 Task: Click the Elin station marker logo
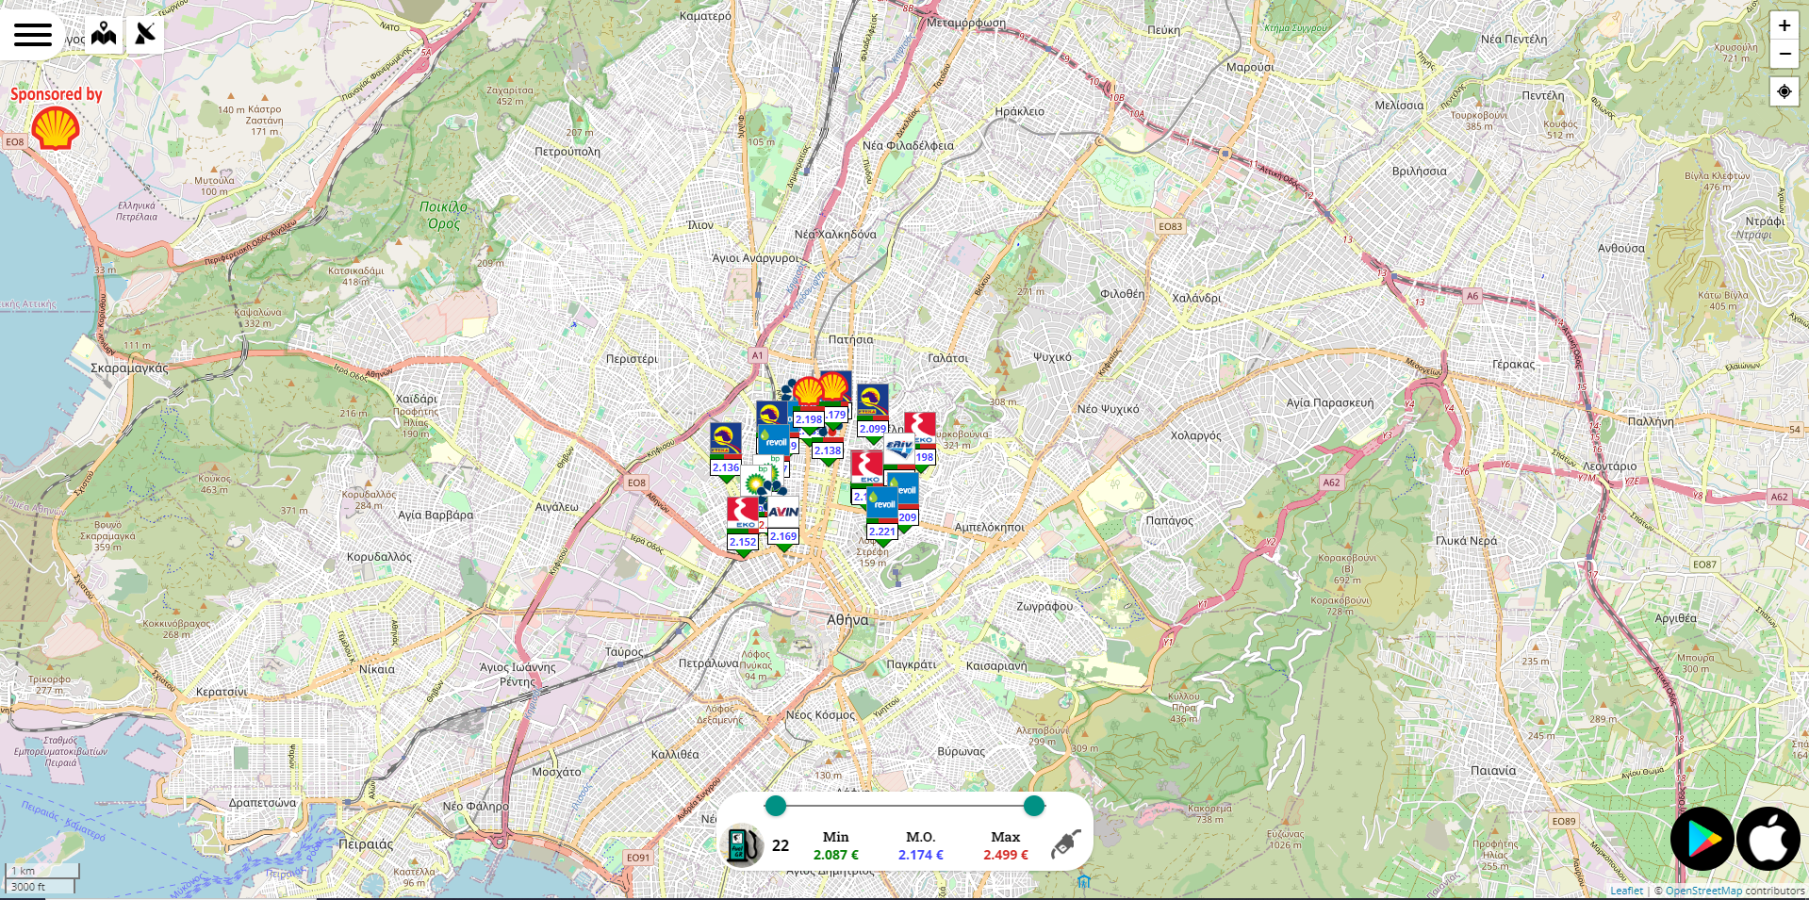900,448
